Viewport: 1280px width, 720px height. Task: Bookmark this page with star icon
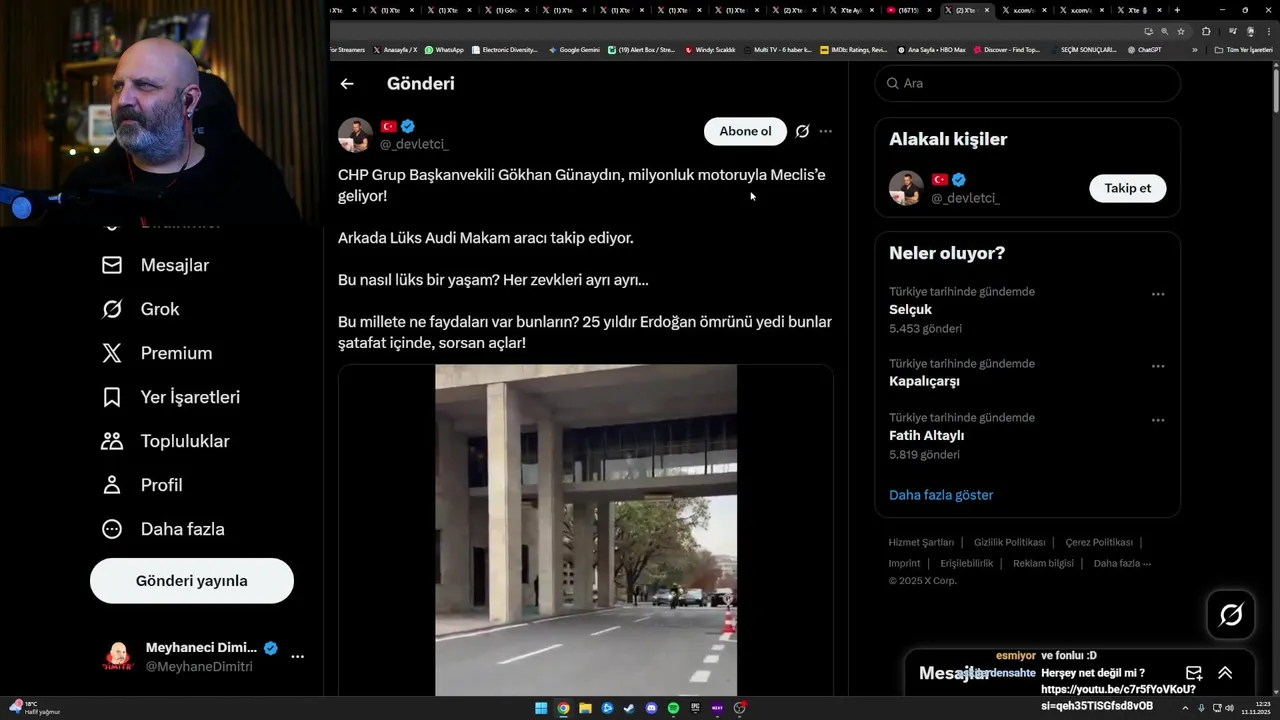(1179, 31)
